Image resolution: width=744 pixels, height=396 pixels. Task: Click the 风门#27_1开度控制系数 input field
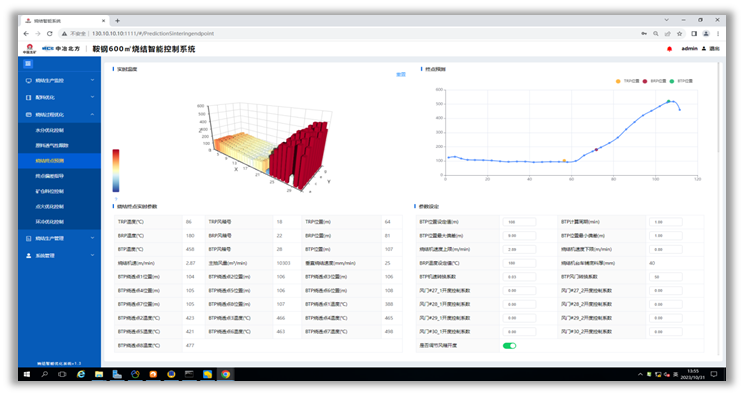[x=520, y=291]
